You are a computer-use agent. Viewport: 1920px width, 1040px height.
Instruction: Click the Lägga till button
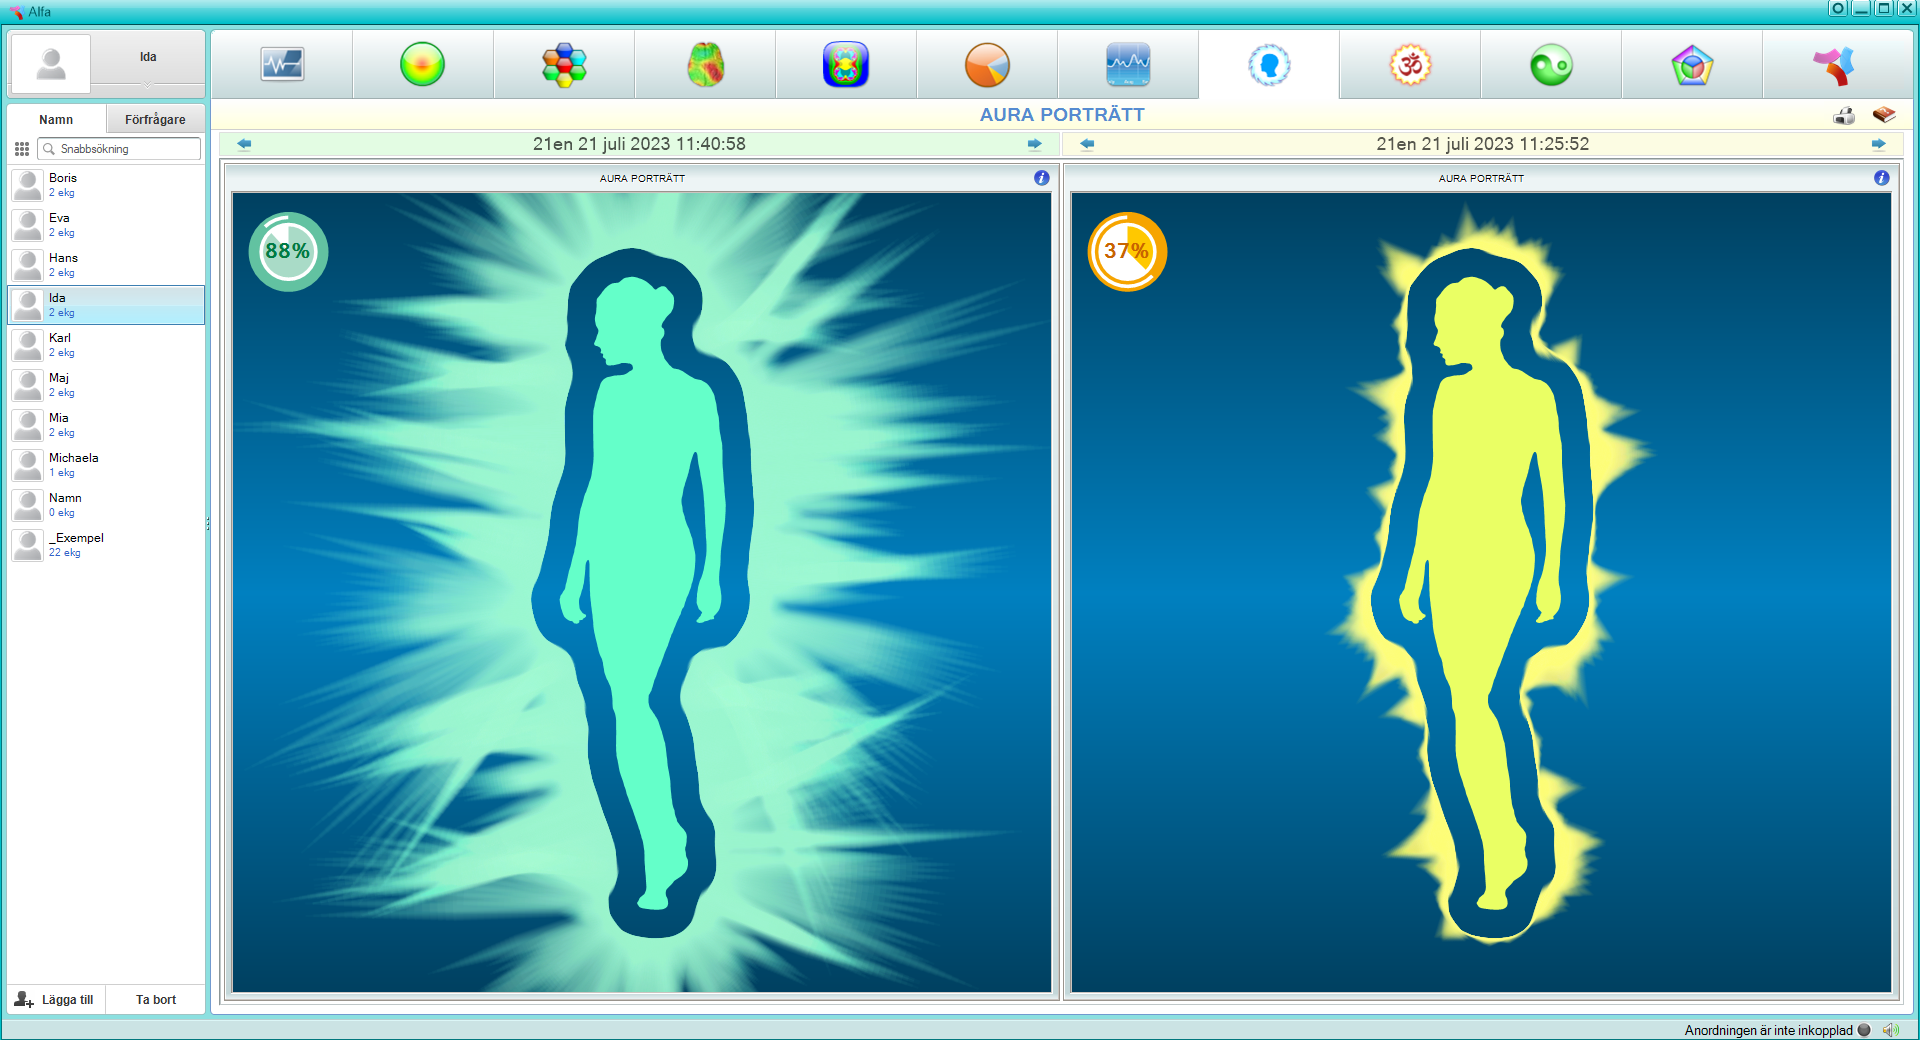click(x=55, y=999)
